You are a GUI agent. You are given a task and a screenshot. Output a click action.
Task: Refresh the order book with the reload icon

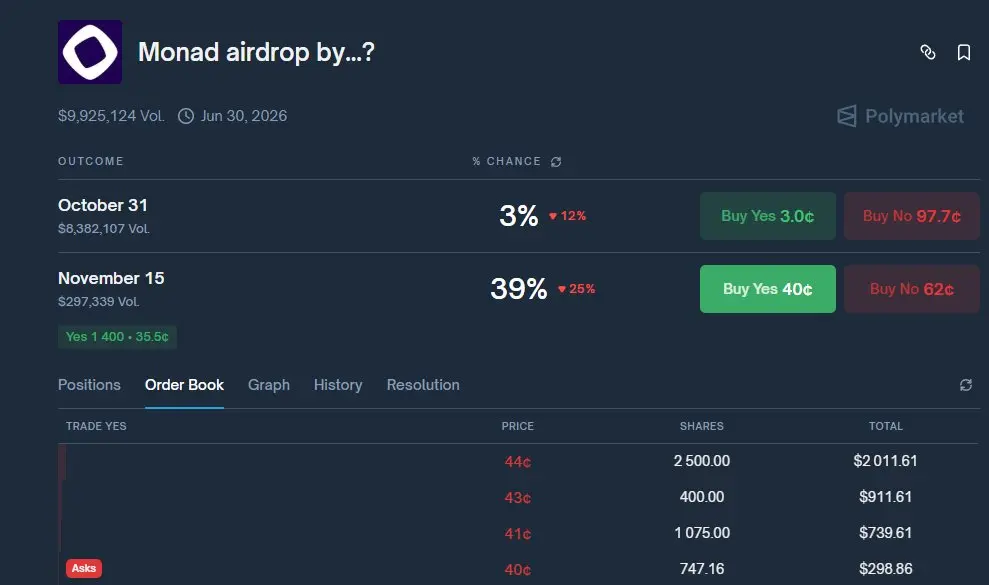tap(966, 385)
